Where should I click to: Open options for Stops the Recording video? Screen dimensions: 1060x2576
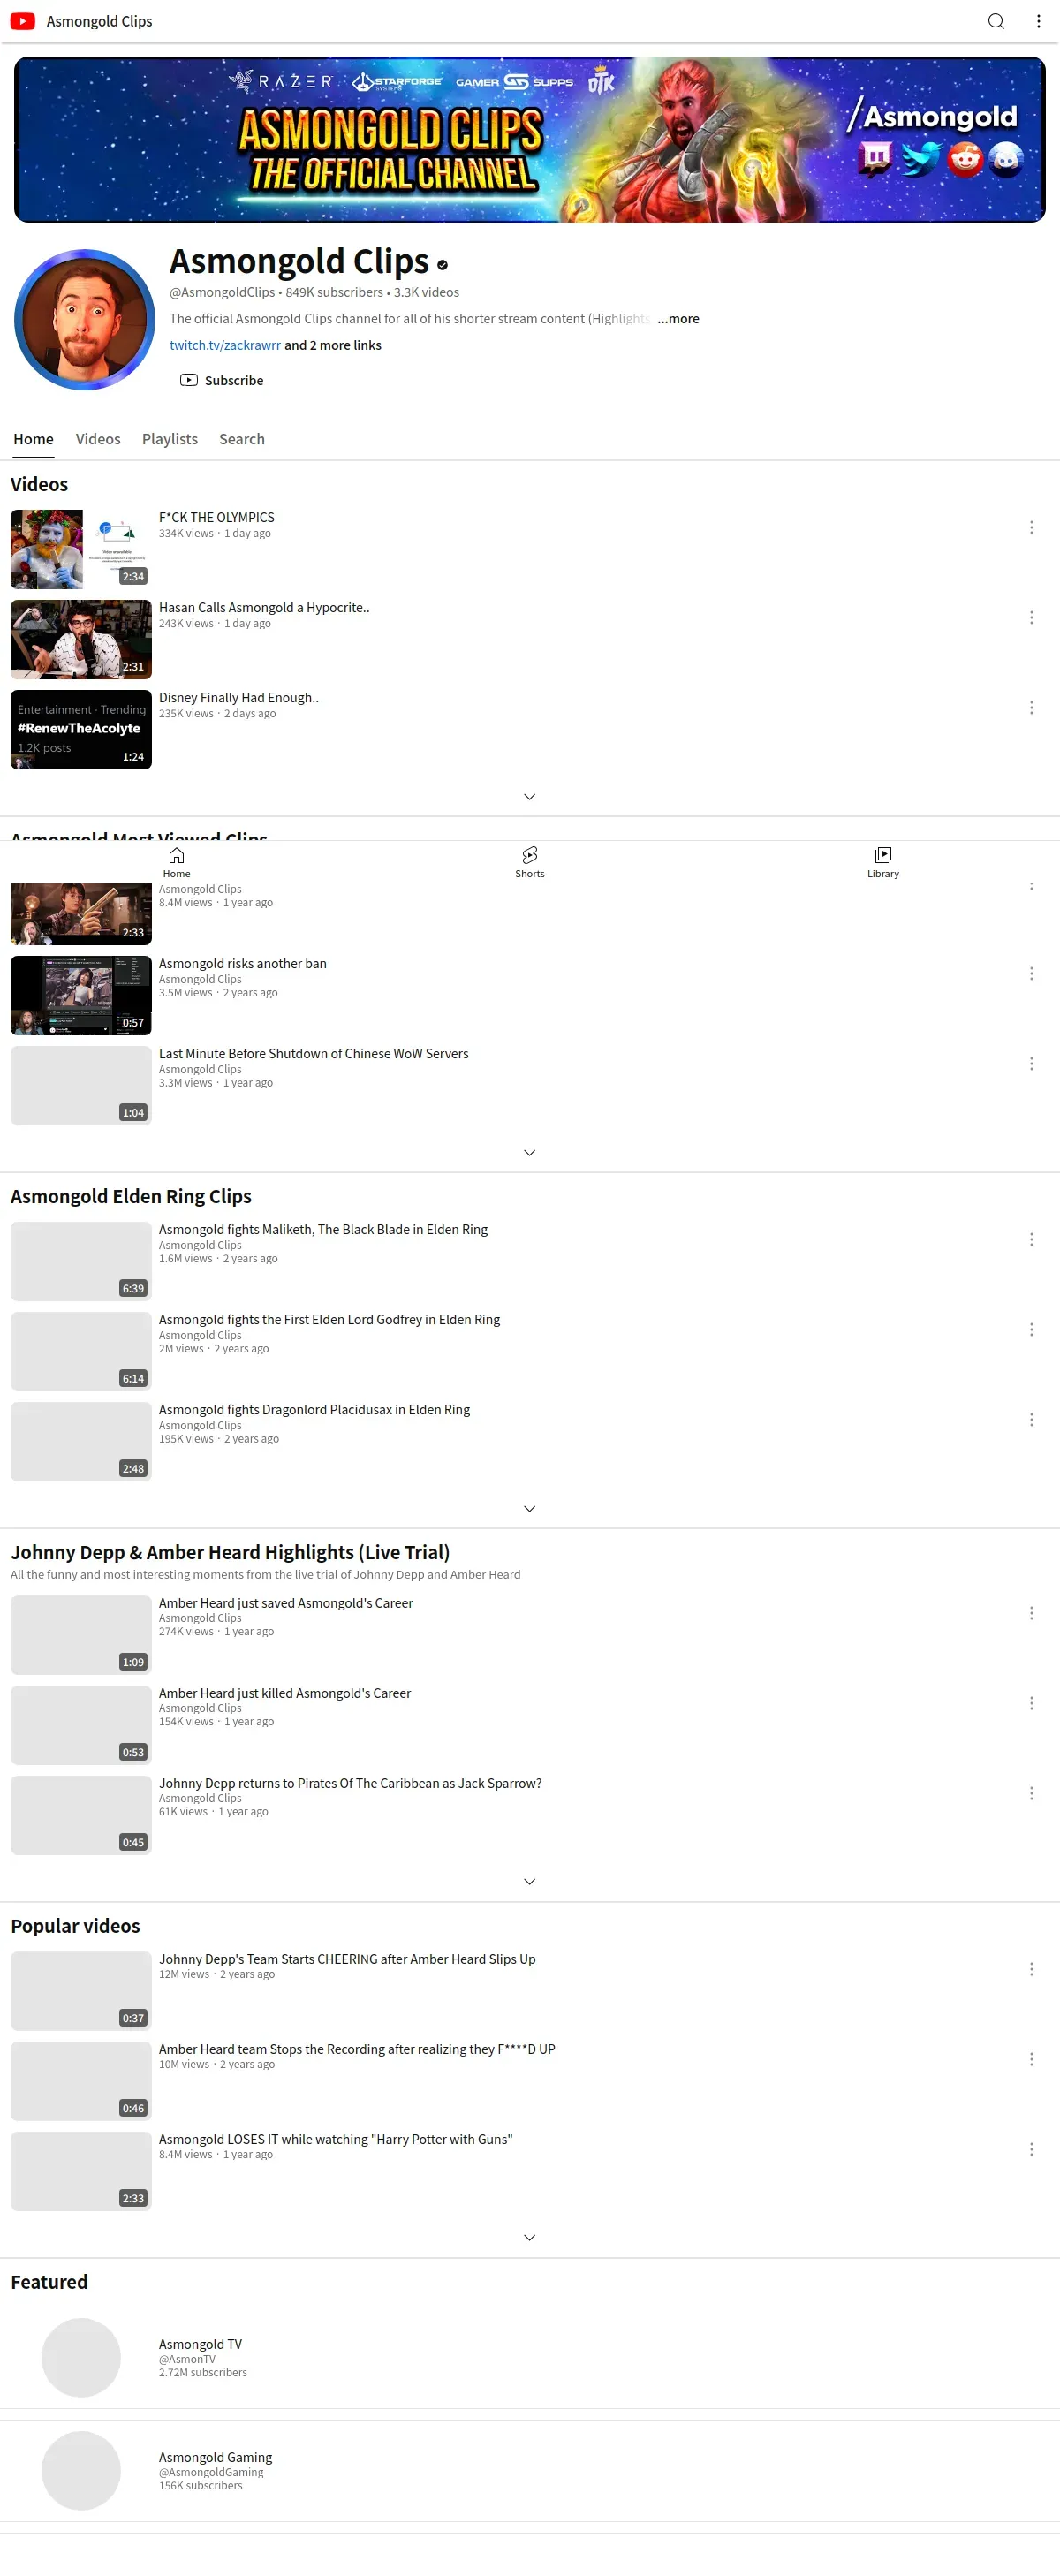pos(1031,2059)
